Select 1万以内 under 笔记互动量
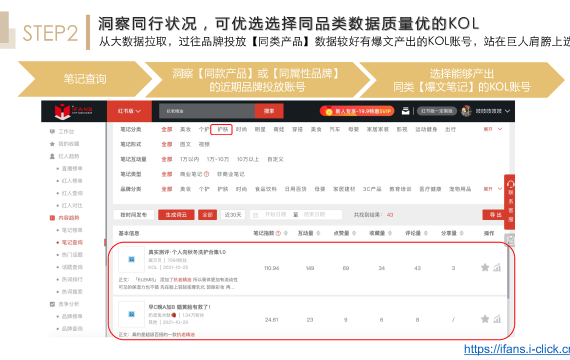The height and width of the screenshot is (360, 570). (x=189, y=159)
